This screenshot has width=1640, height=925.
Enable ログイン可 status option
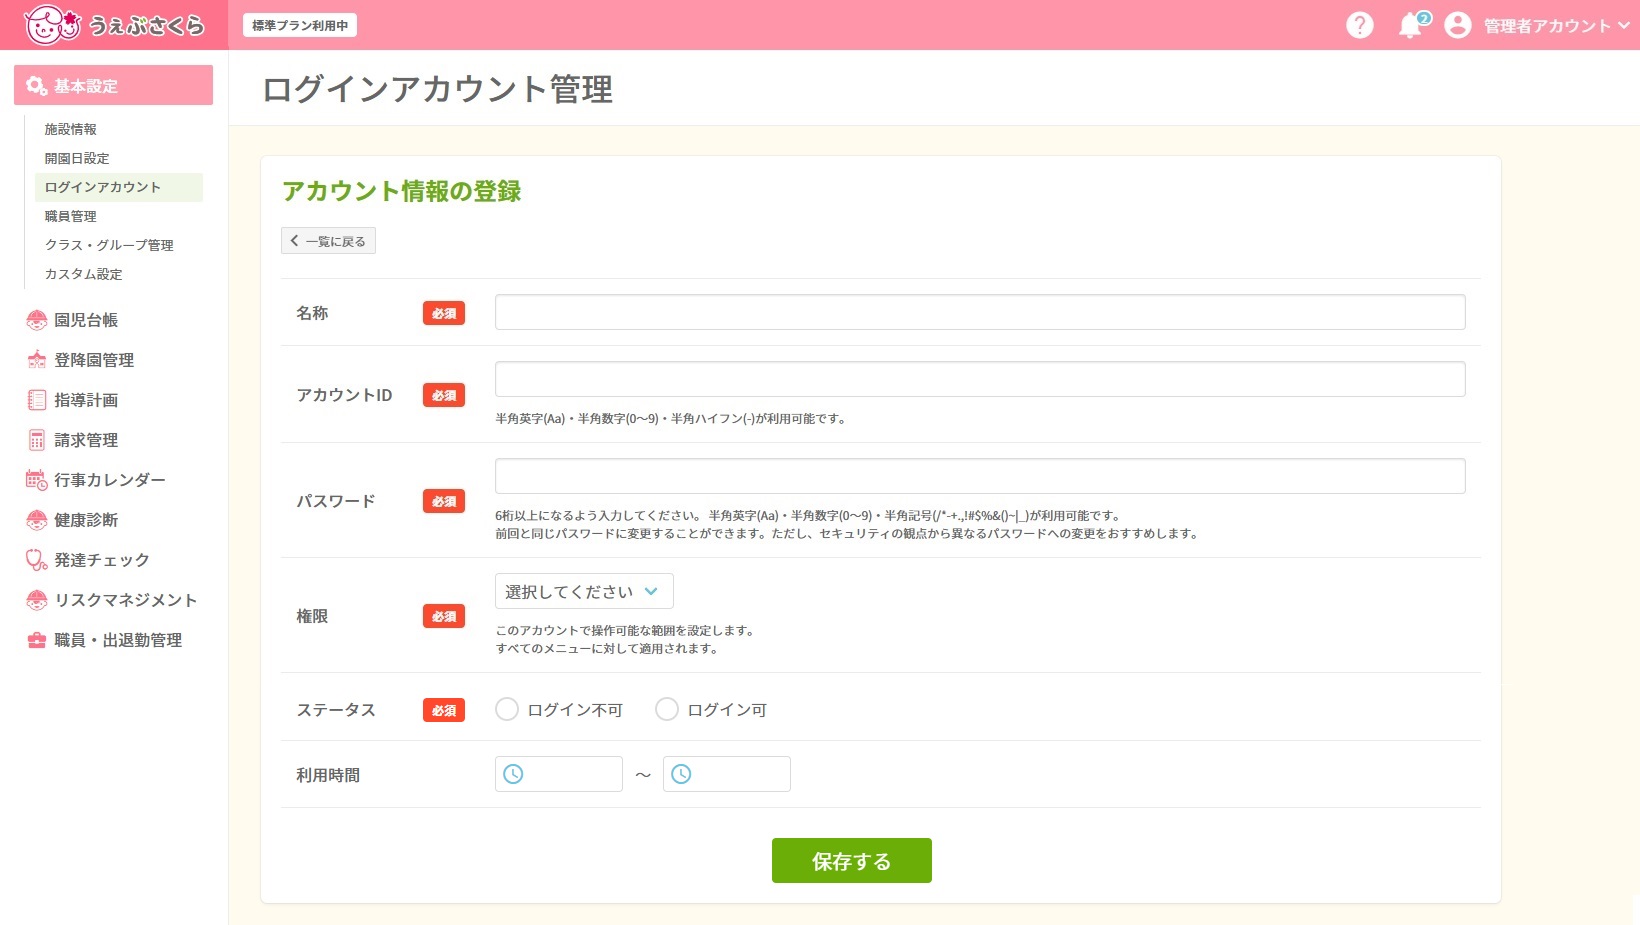click(x=667, y=709)
